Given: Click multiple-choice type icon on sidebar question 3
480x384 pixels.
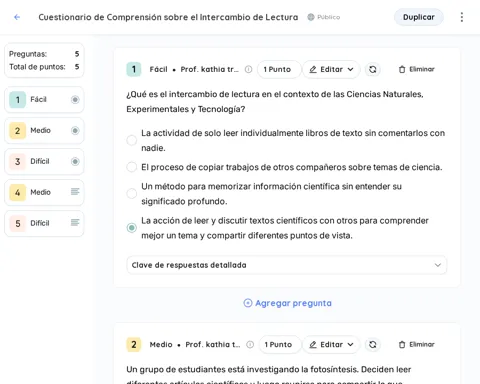Looking at the screenshot, I should click(75, 161).
